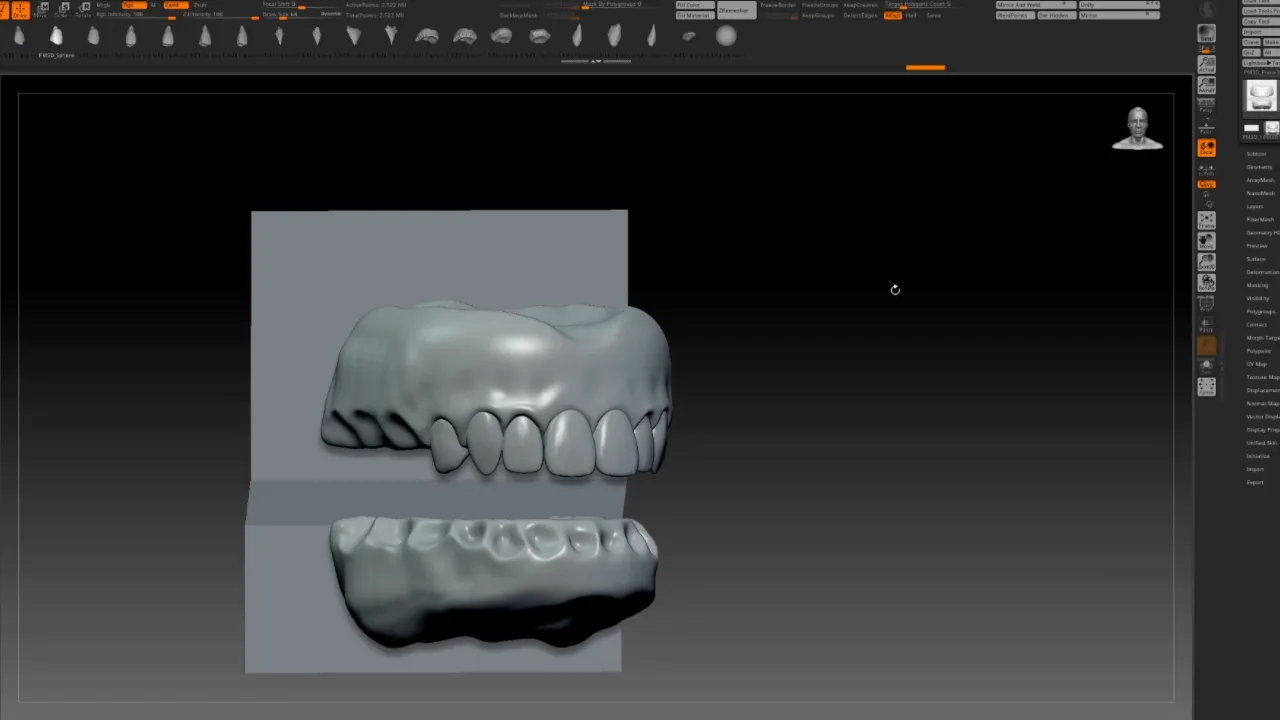Toggle the Rgb channel button
This screenshot has width=1280, height=720.
(x=135, y=5)
